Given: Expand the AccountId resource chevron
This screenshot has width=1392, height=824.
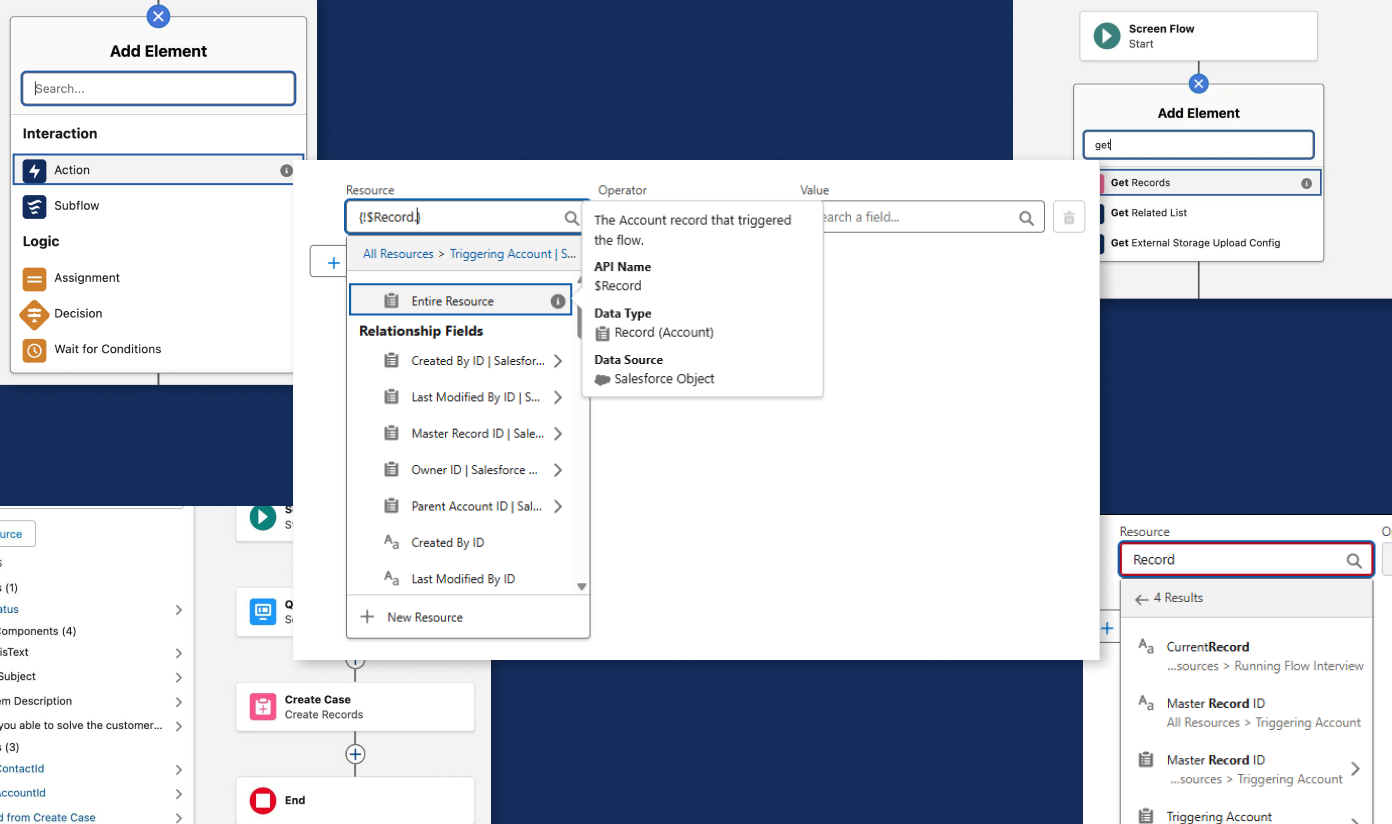Looking at the screenshot, I should point(179,794).
